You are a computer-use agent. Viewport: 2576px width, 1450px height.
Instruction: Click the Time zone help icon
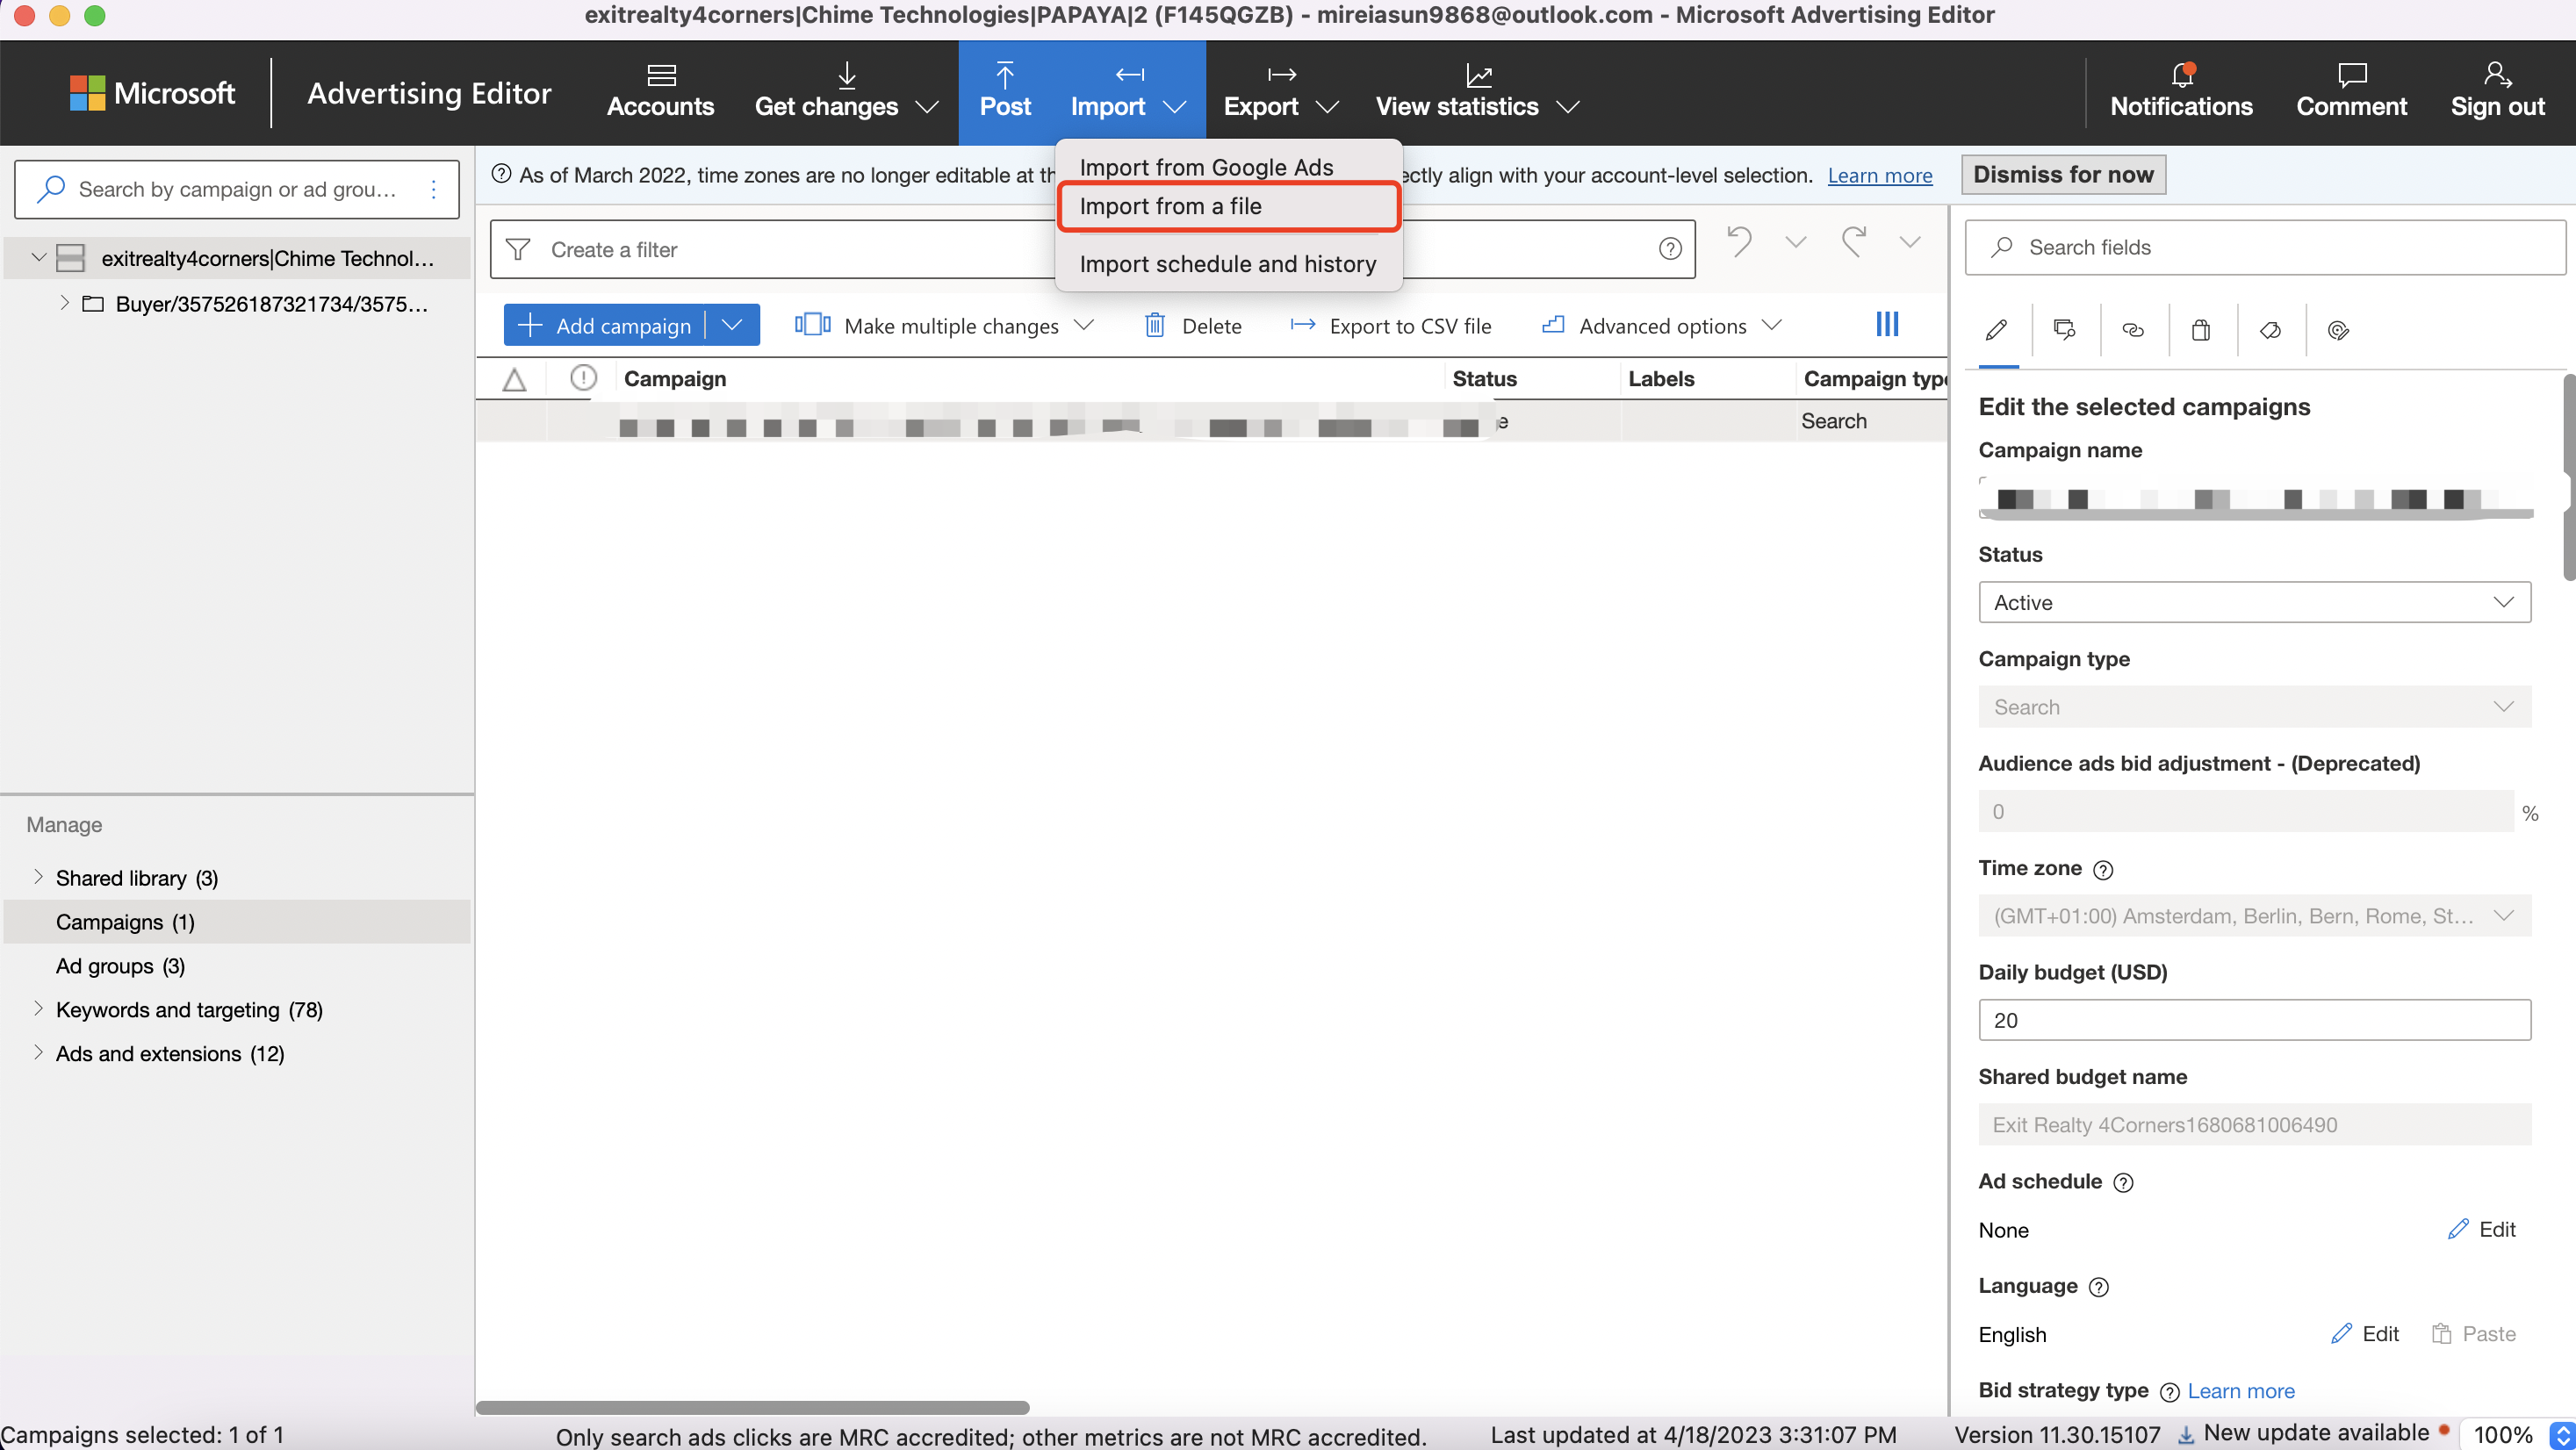click(x=2103, y=870)
